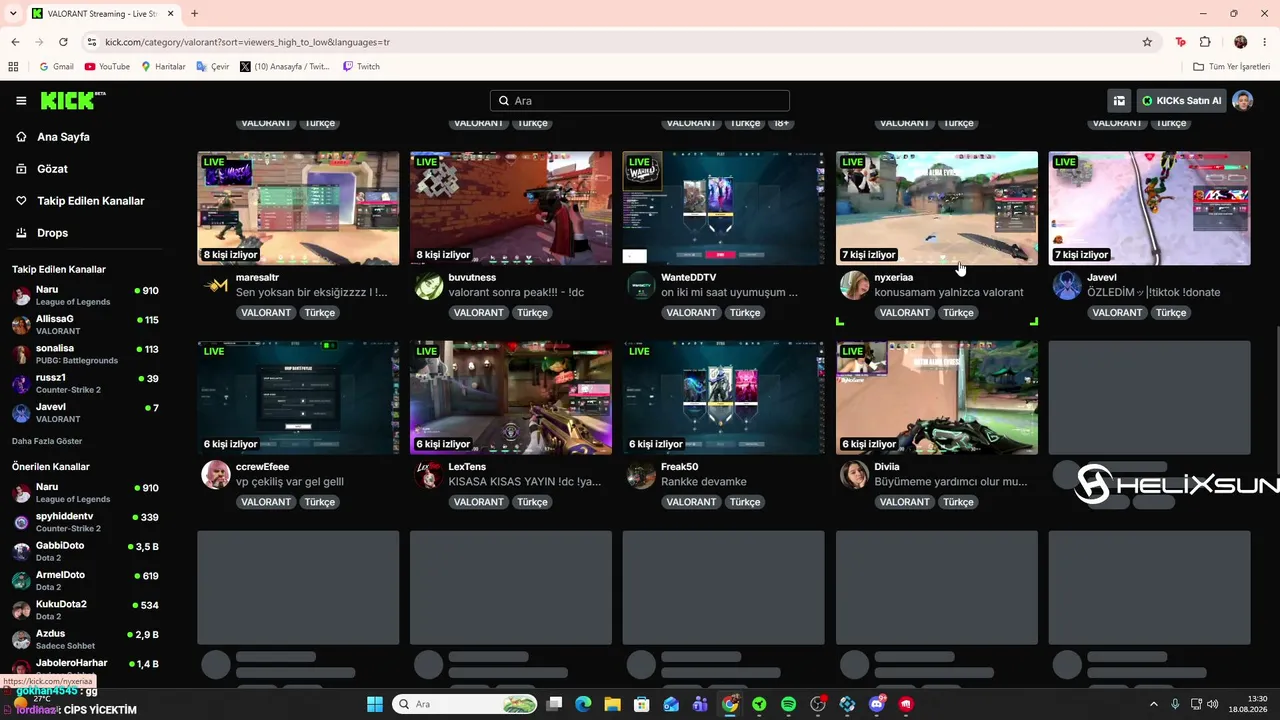Viewport: 1280px width, 720px height.
Task: Click the Chrome address bar URL
Action: click(247, 42)
